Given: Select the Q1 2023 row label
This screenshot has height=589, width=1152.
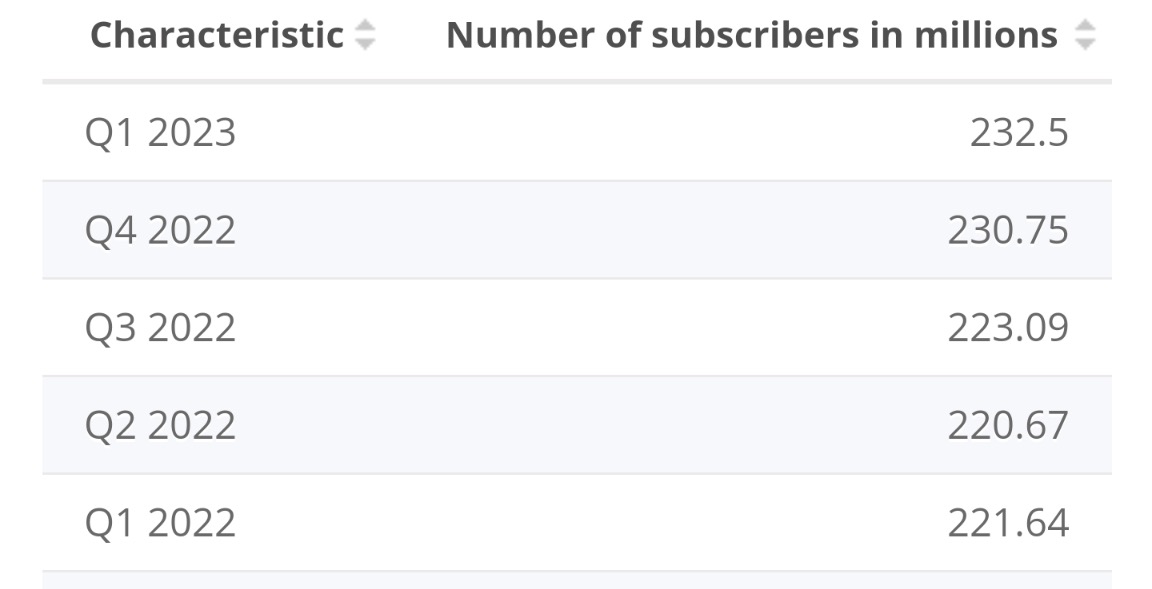Looking at the screenshot, I should coord(160,132).
